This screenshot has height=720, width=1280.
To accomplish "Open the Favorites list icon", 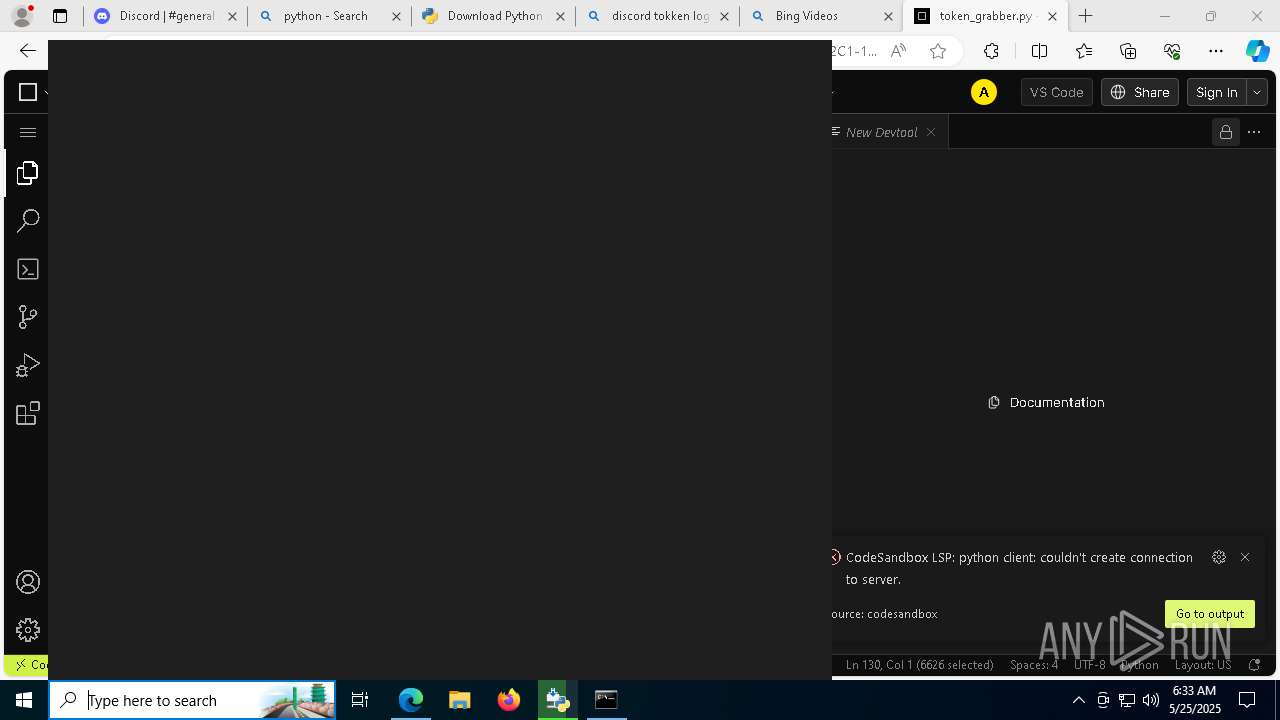I will point(1084,51).
